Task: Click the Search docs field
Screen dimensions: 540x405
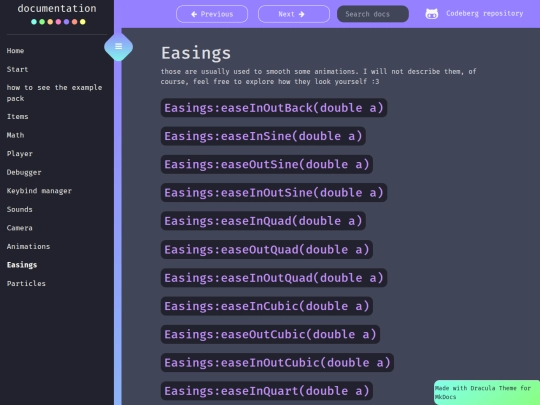Action: click(x=373, y=14)
